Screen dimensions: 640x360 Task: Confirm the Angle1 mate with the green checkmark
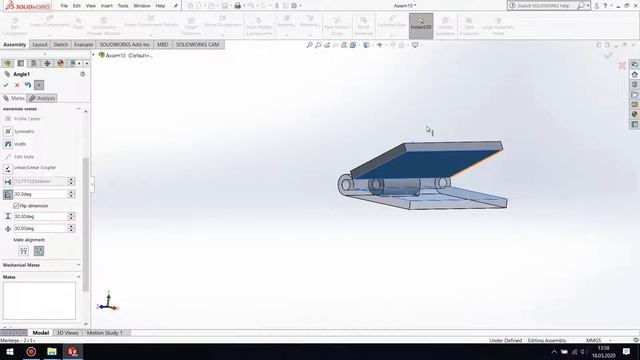tap(6, 85)
